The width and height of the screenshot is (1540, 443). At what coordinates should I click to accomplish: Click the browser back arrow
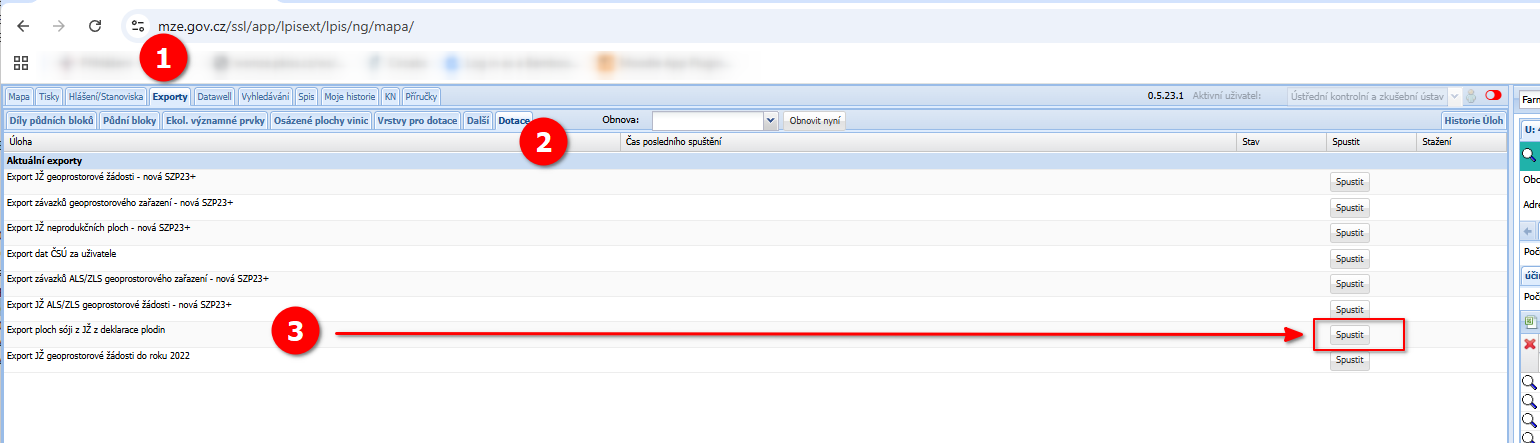[x=24, y=27]
